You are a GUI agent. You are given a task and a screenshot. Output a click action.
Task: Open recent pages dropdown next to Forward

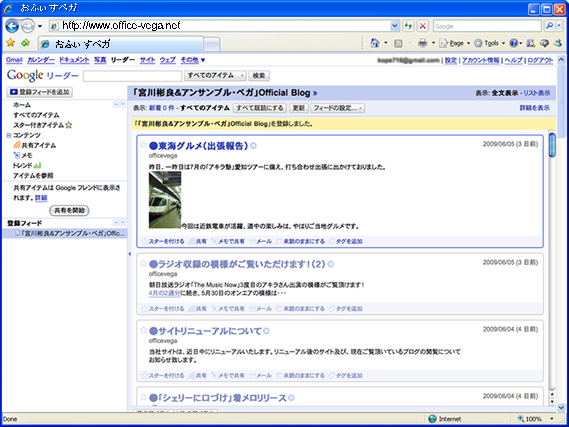40,26
